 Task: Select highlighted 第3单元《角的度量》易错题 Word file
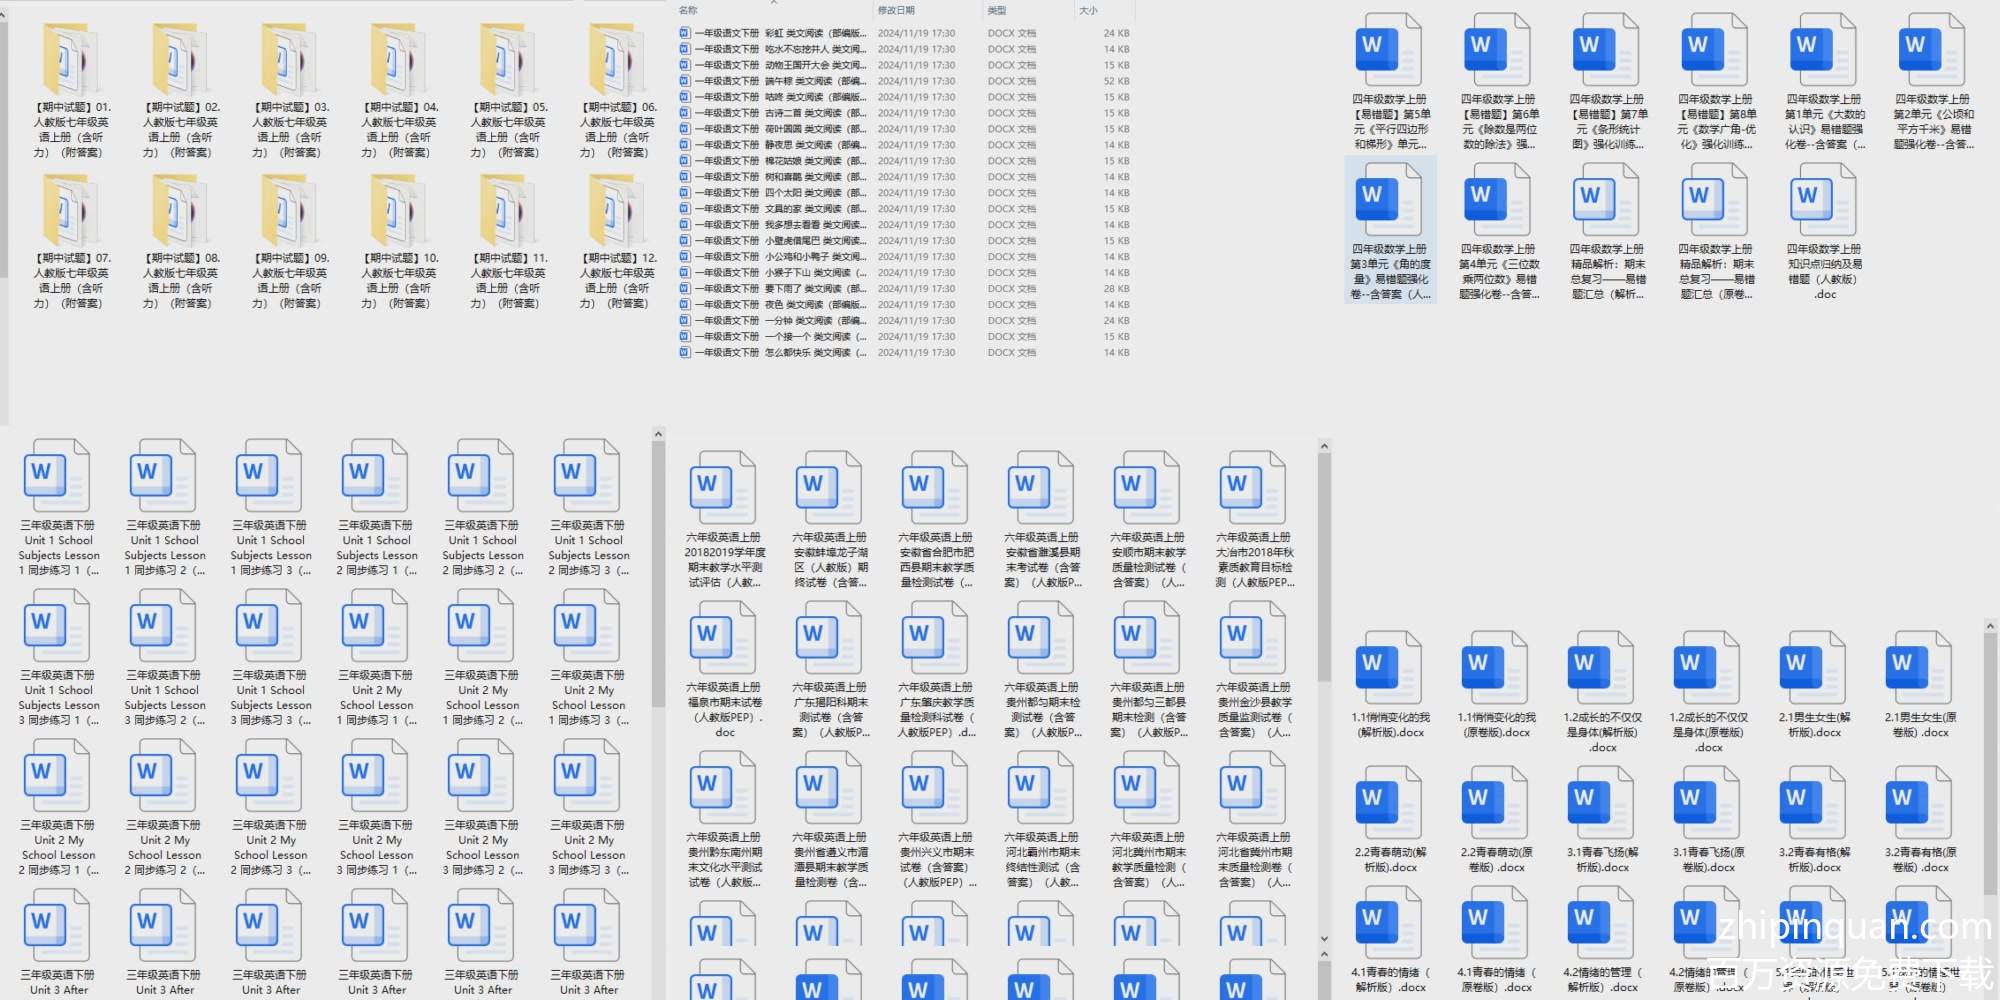coord(1389,201)
